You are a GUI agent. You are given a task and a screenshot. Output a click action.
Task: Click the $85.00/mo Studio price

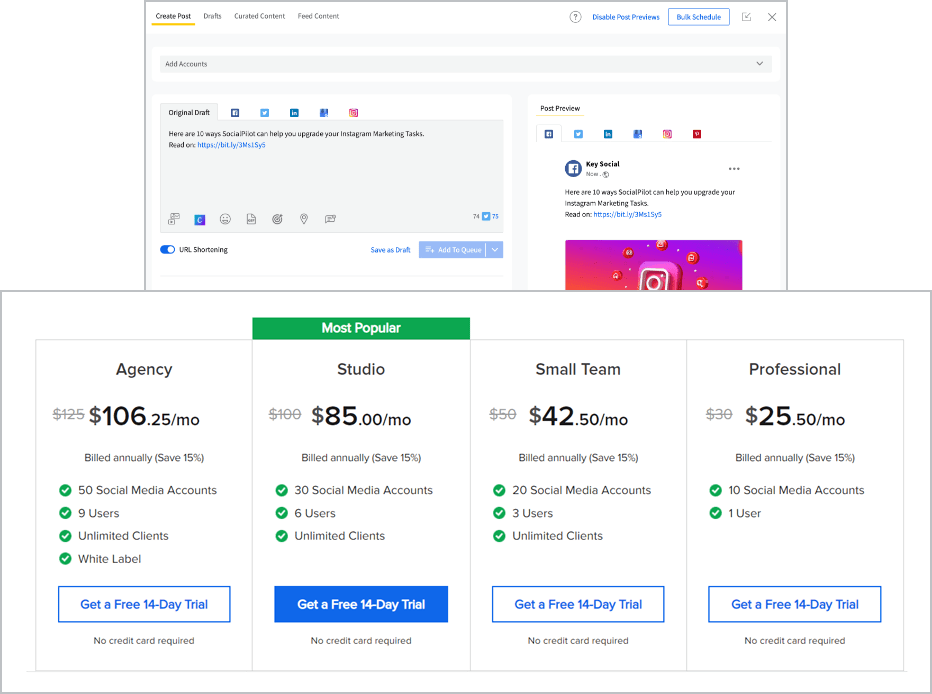pos(361,416)
